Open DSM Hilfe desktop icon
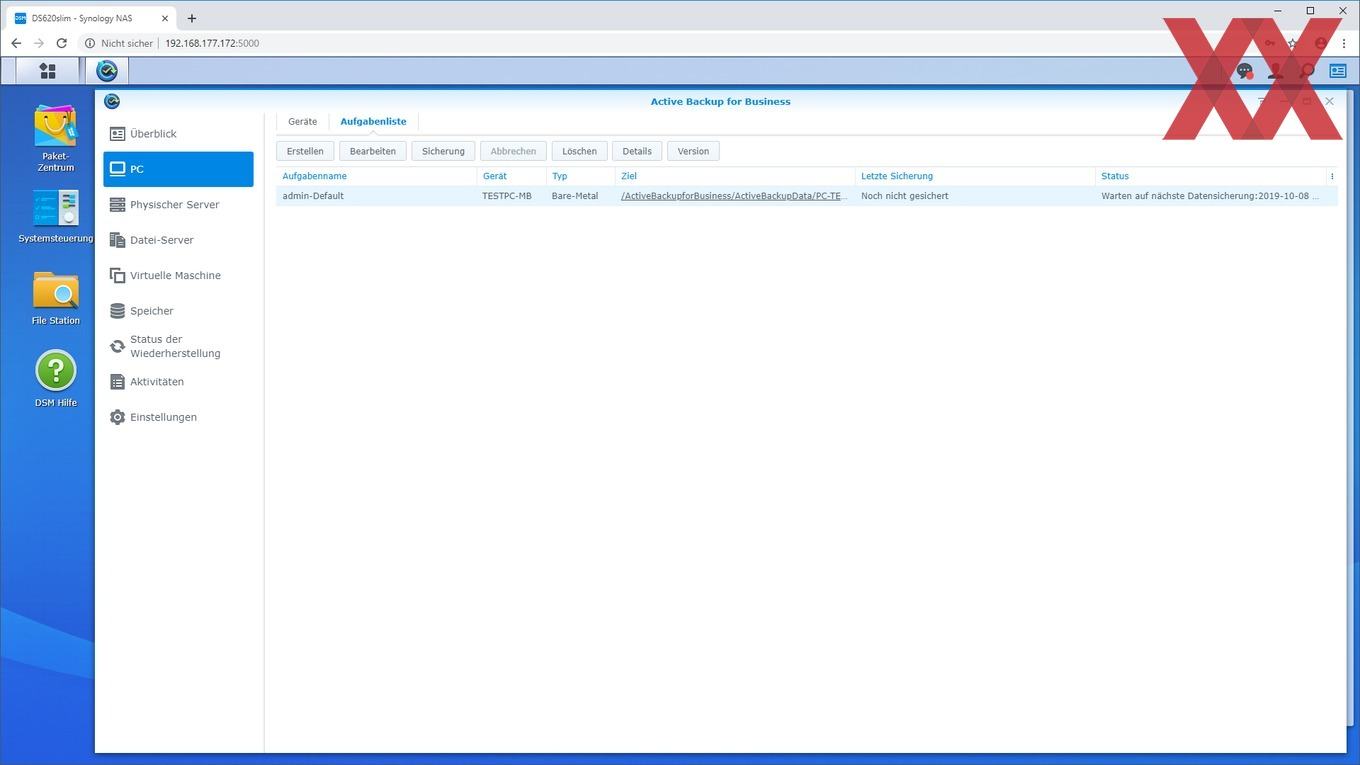 pyautogui.click(x=56, y=379)
